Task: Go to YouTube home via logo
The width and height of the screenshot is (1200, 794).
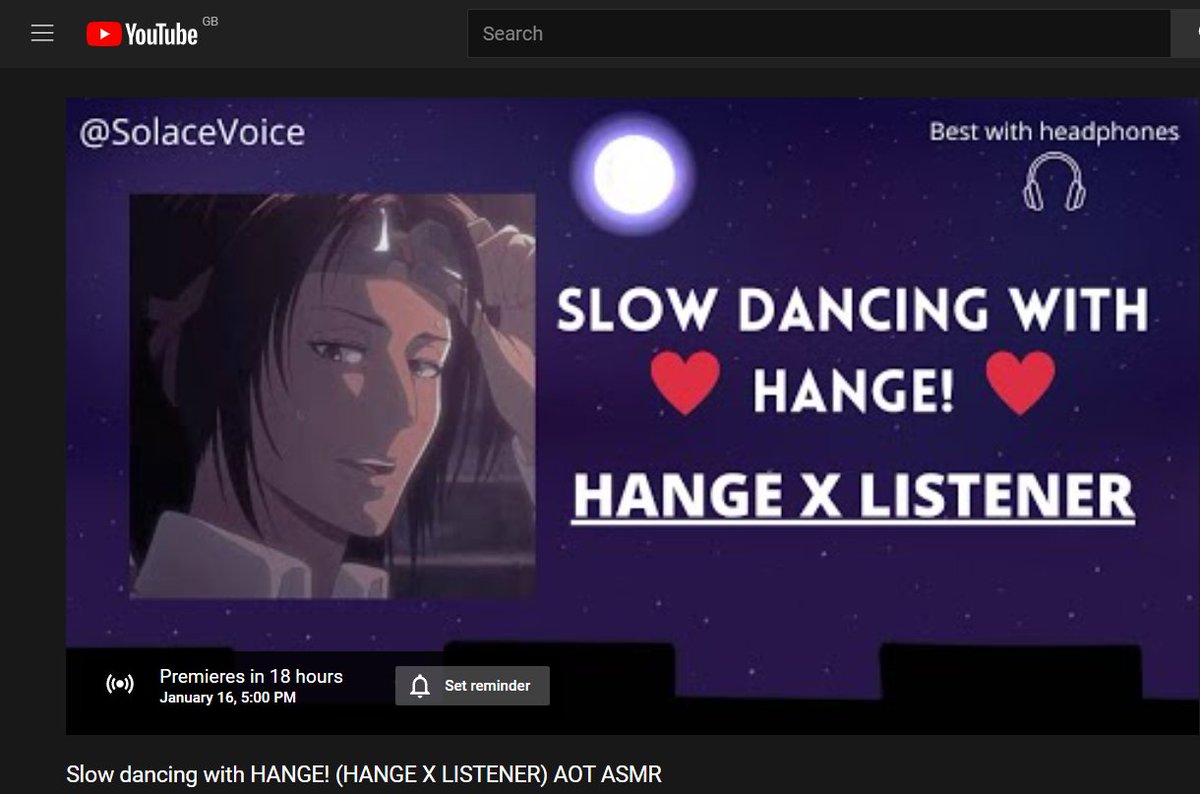Action: pyautogui.click(x=142, y=34)
